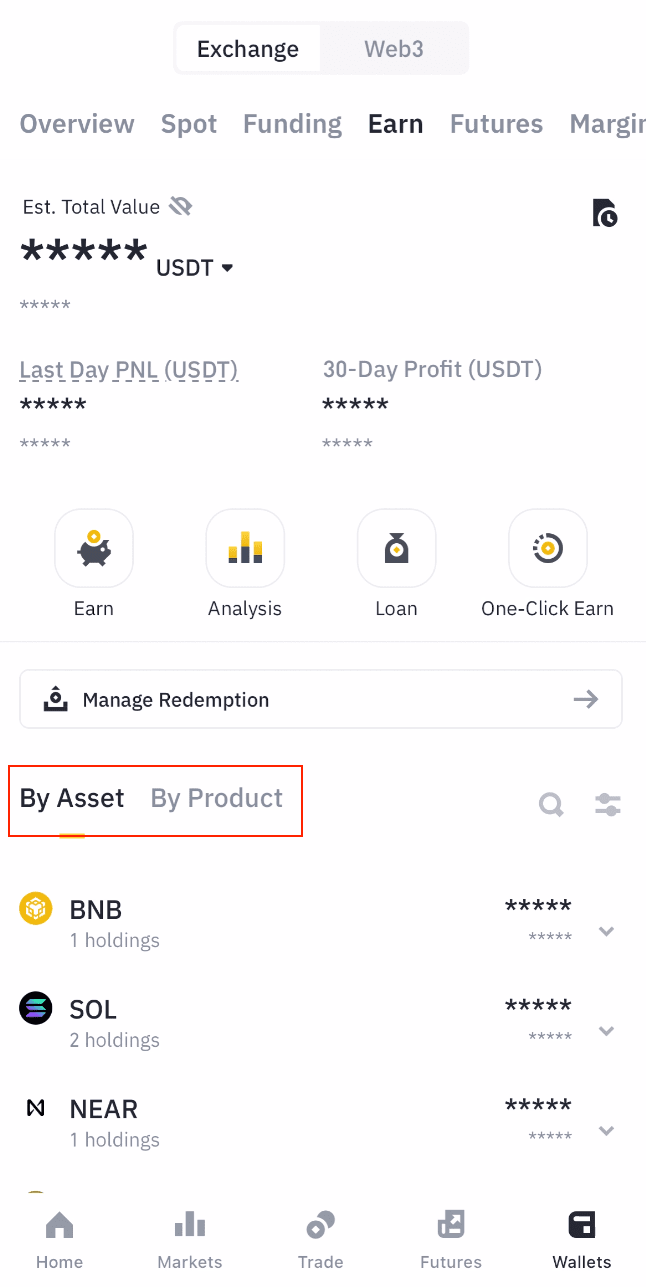Open the Loan icon

coord(396,548)
